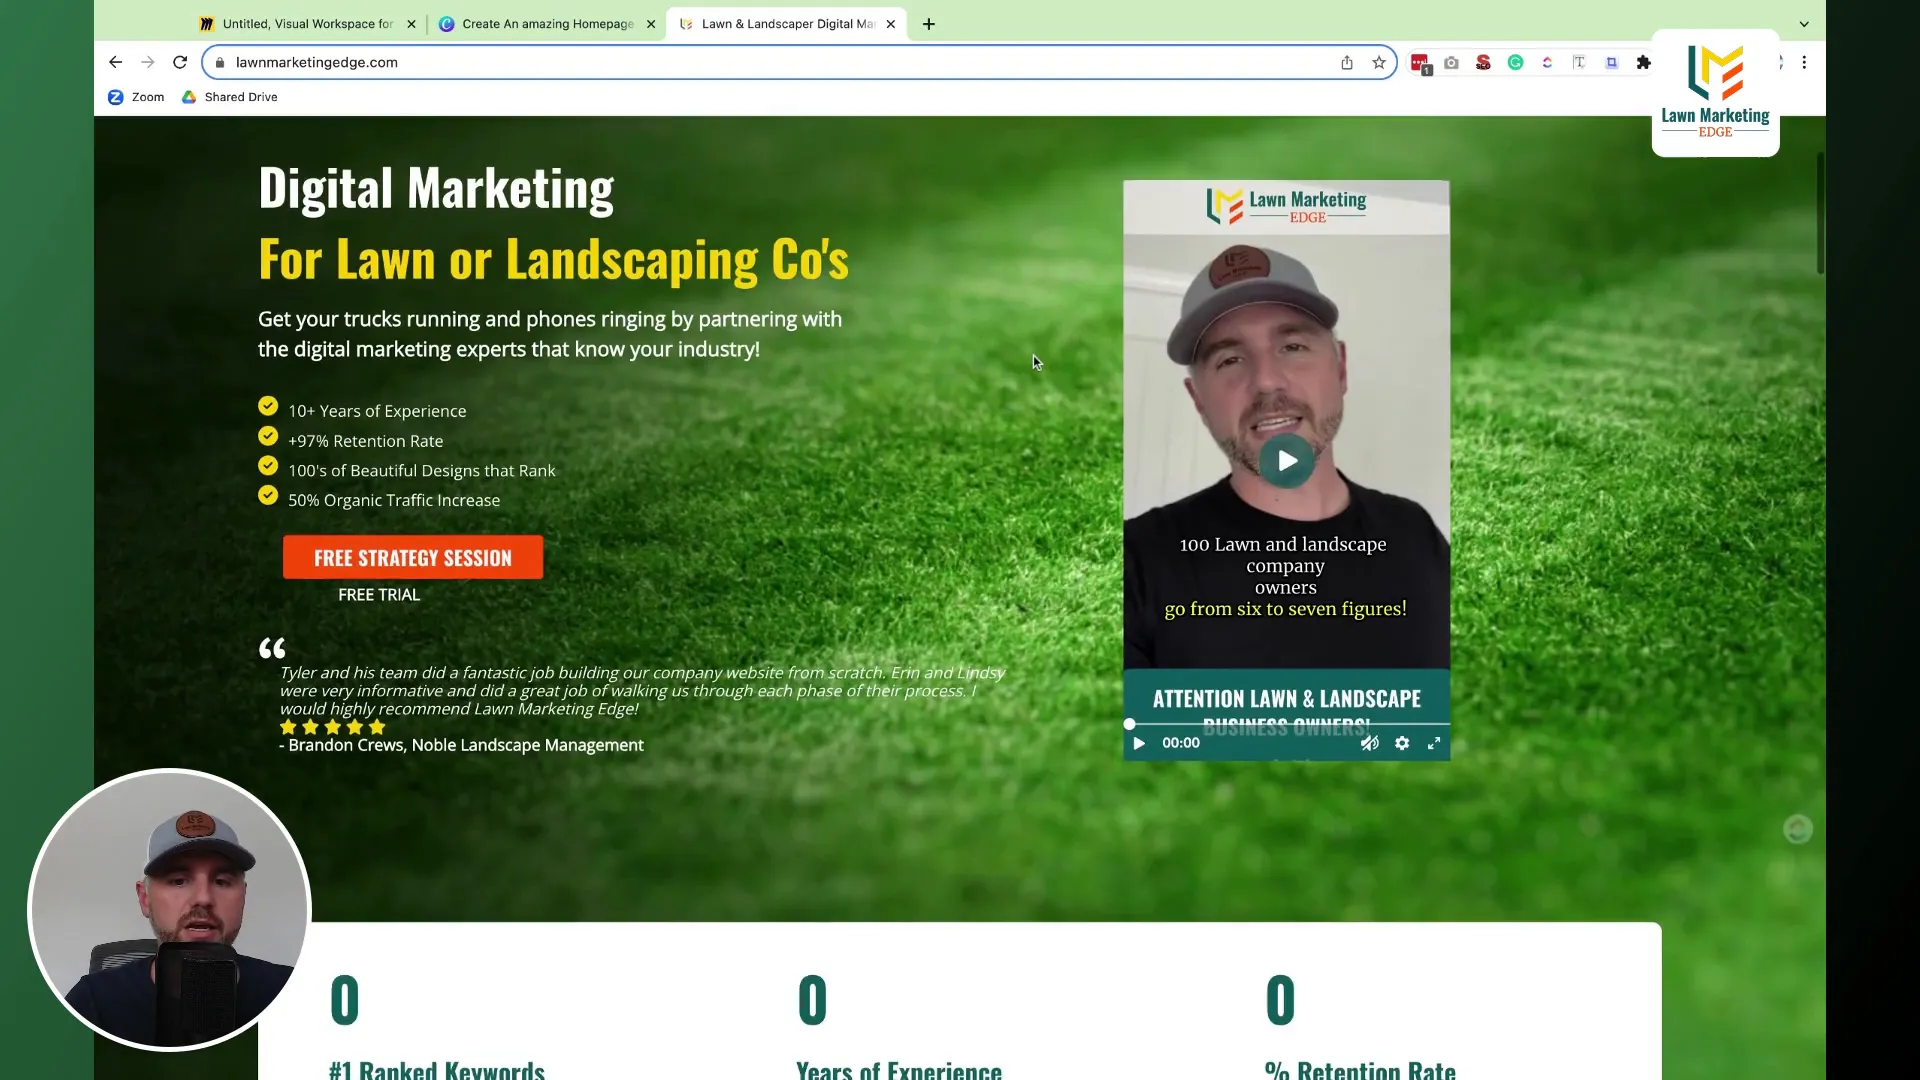The height and width of the screenshot is (1080, 1920).
Task: Go back to the previous page
Action: pos(115,62)
